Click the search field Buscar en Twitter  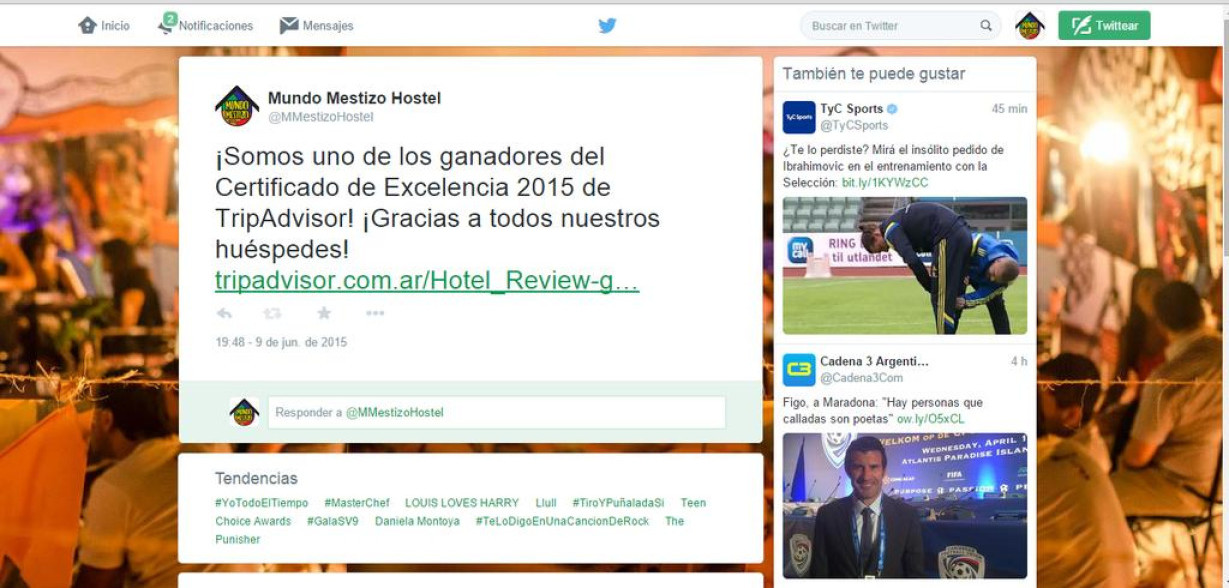[x=900, y=26]
